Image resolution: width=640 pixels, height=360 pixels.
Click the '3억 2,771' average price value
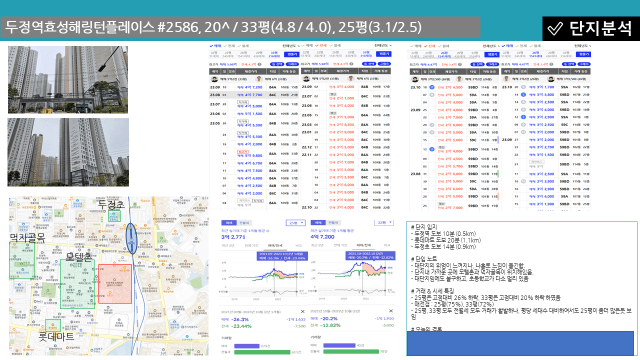pyautogui.click(x=233, y=237)
